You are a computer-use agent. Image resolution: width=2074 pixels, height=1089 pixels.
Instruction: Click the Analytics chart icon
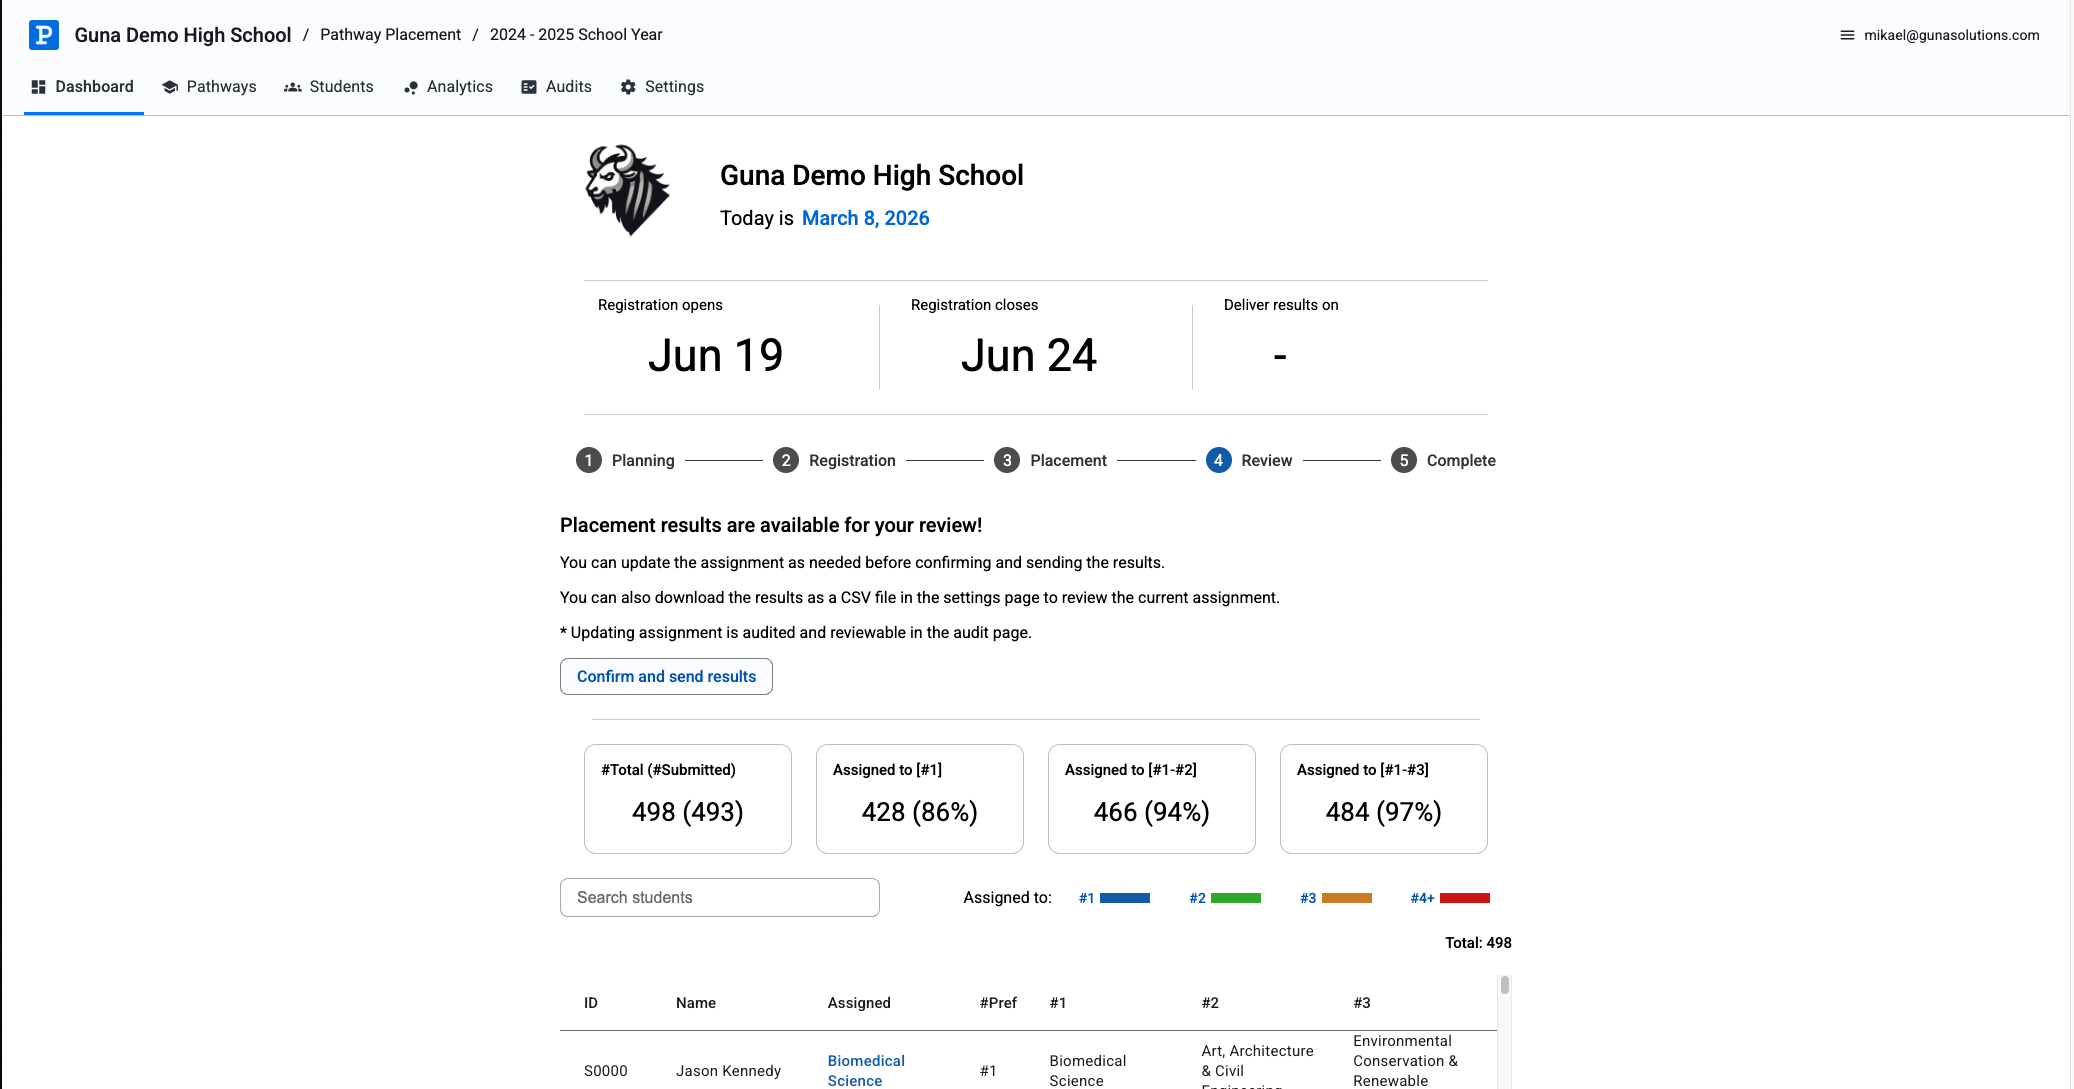click(411, 88)
